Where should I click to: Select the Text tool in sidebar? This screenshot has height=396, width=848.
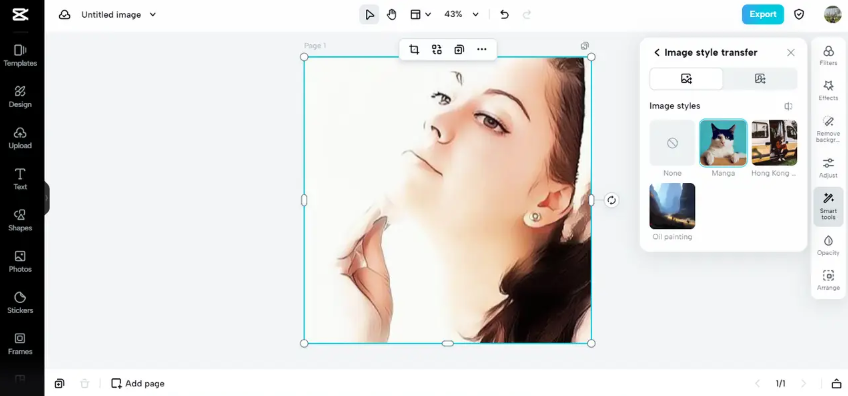(x=20, y=179)
